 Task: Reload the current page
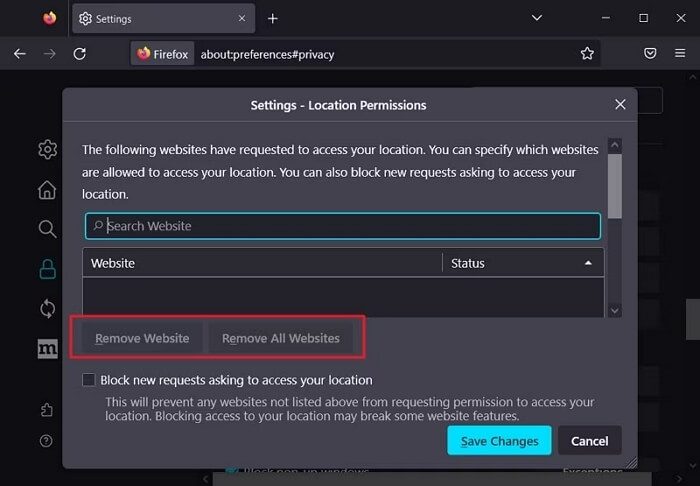click(79, 54)
